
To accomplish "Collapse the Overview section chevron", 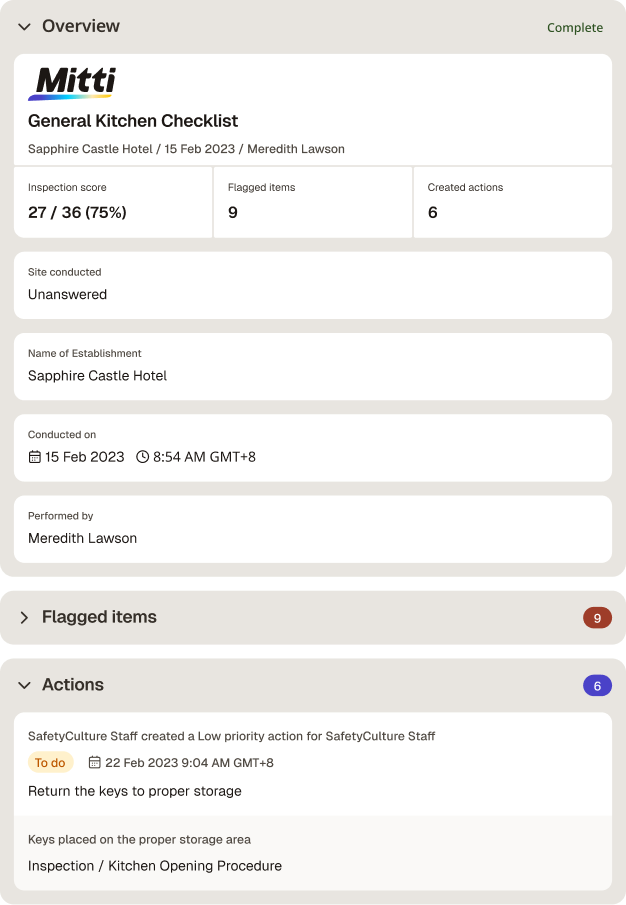I will coord(24,27).
